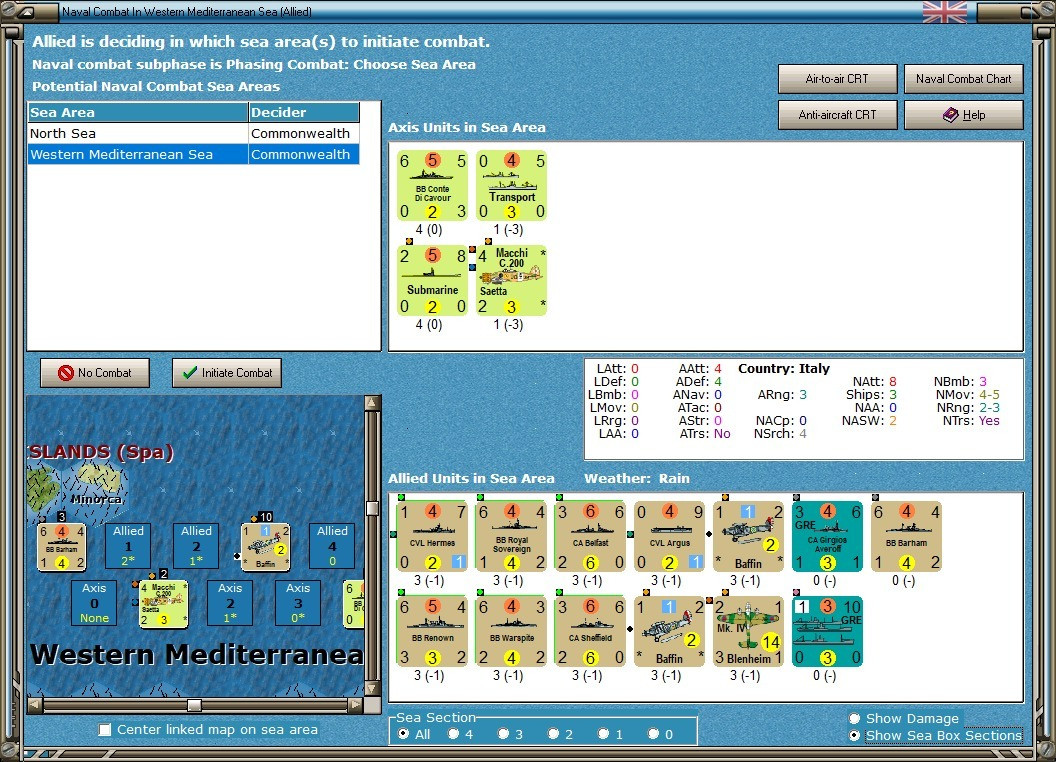
Task: Pick the CVL Hermes carrier counter
Action: (x=432, y=536)
